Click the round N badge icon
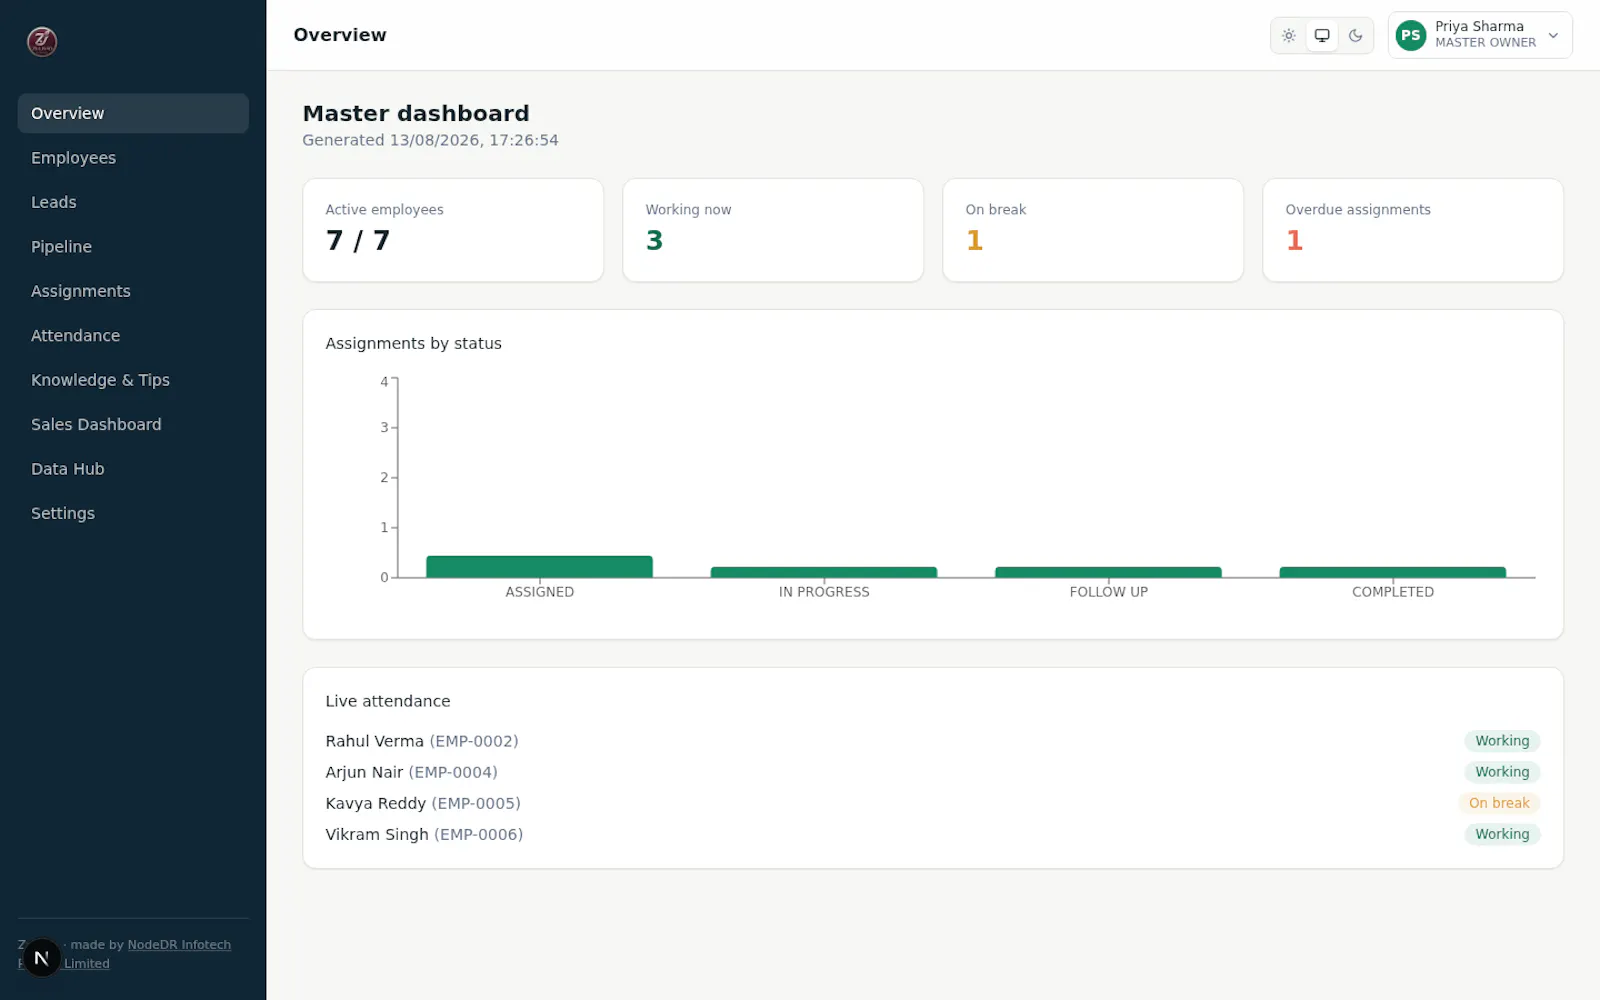This screenshot has width=1600, height=1000. (x=41, y=958)
